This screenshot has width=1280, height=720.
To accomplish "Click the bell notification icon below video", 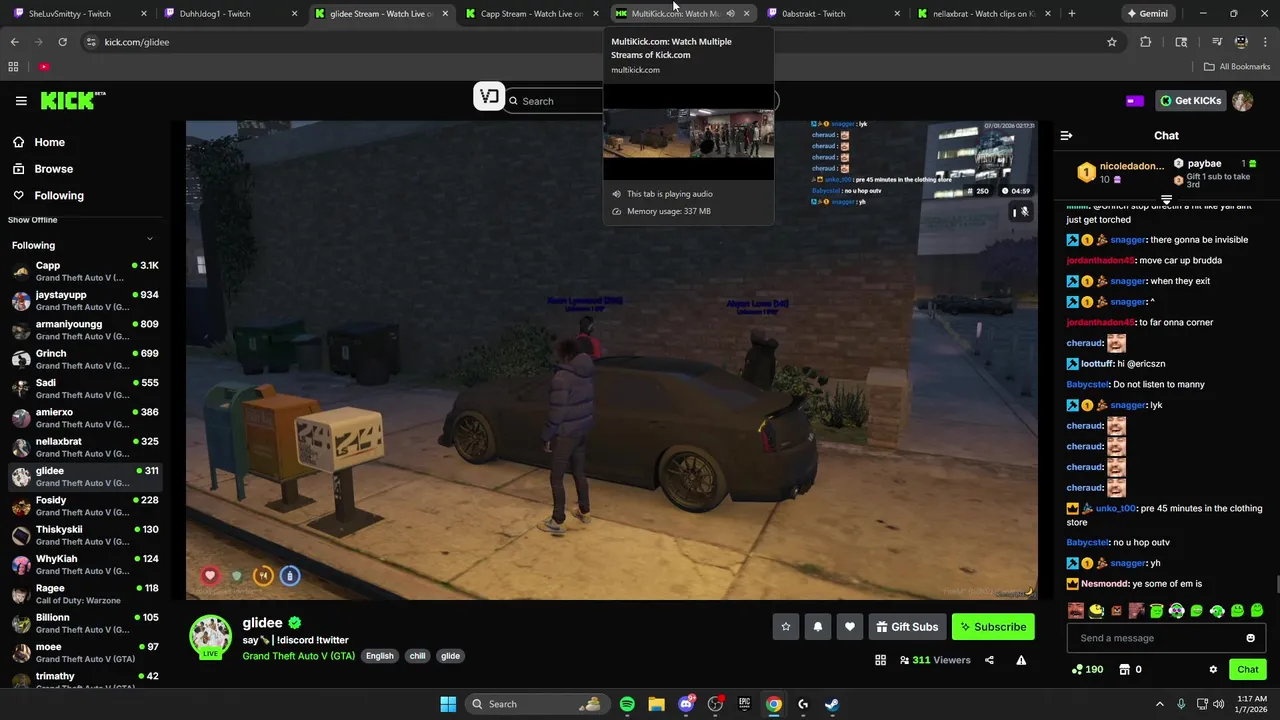I will pyautogui.click(x=818, y=627).
